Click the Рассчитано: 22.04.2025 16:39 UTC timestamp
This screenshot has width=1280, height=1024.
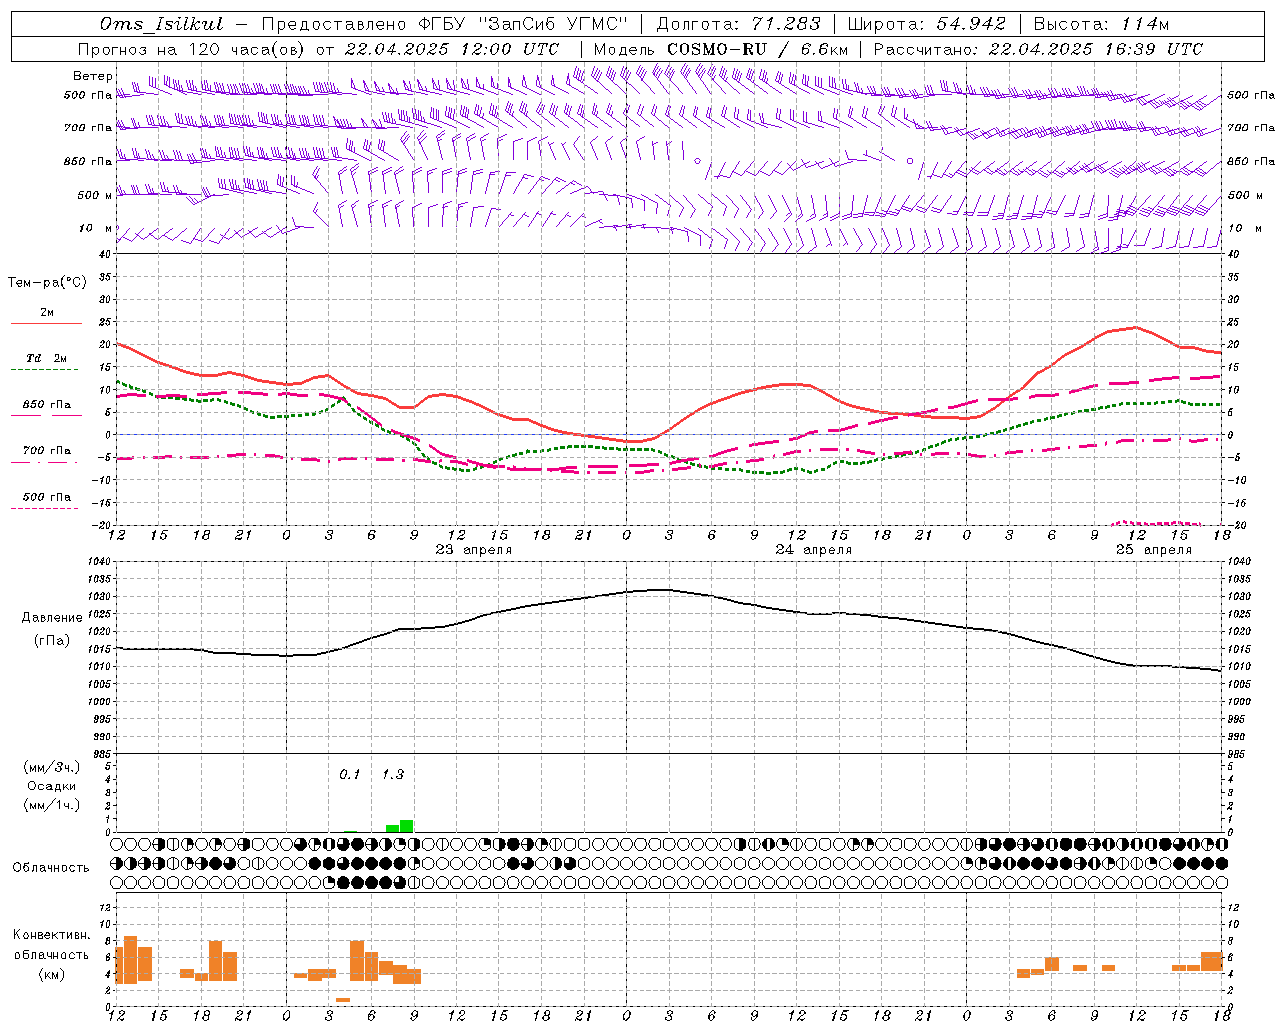(1038, 49)
